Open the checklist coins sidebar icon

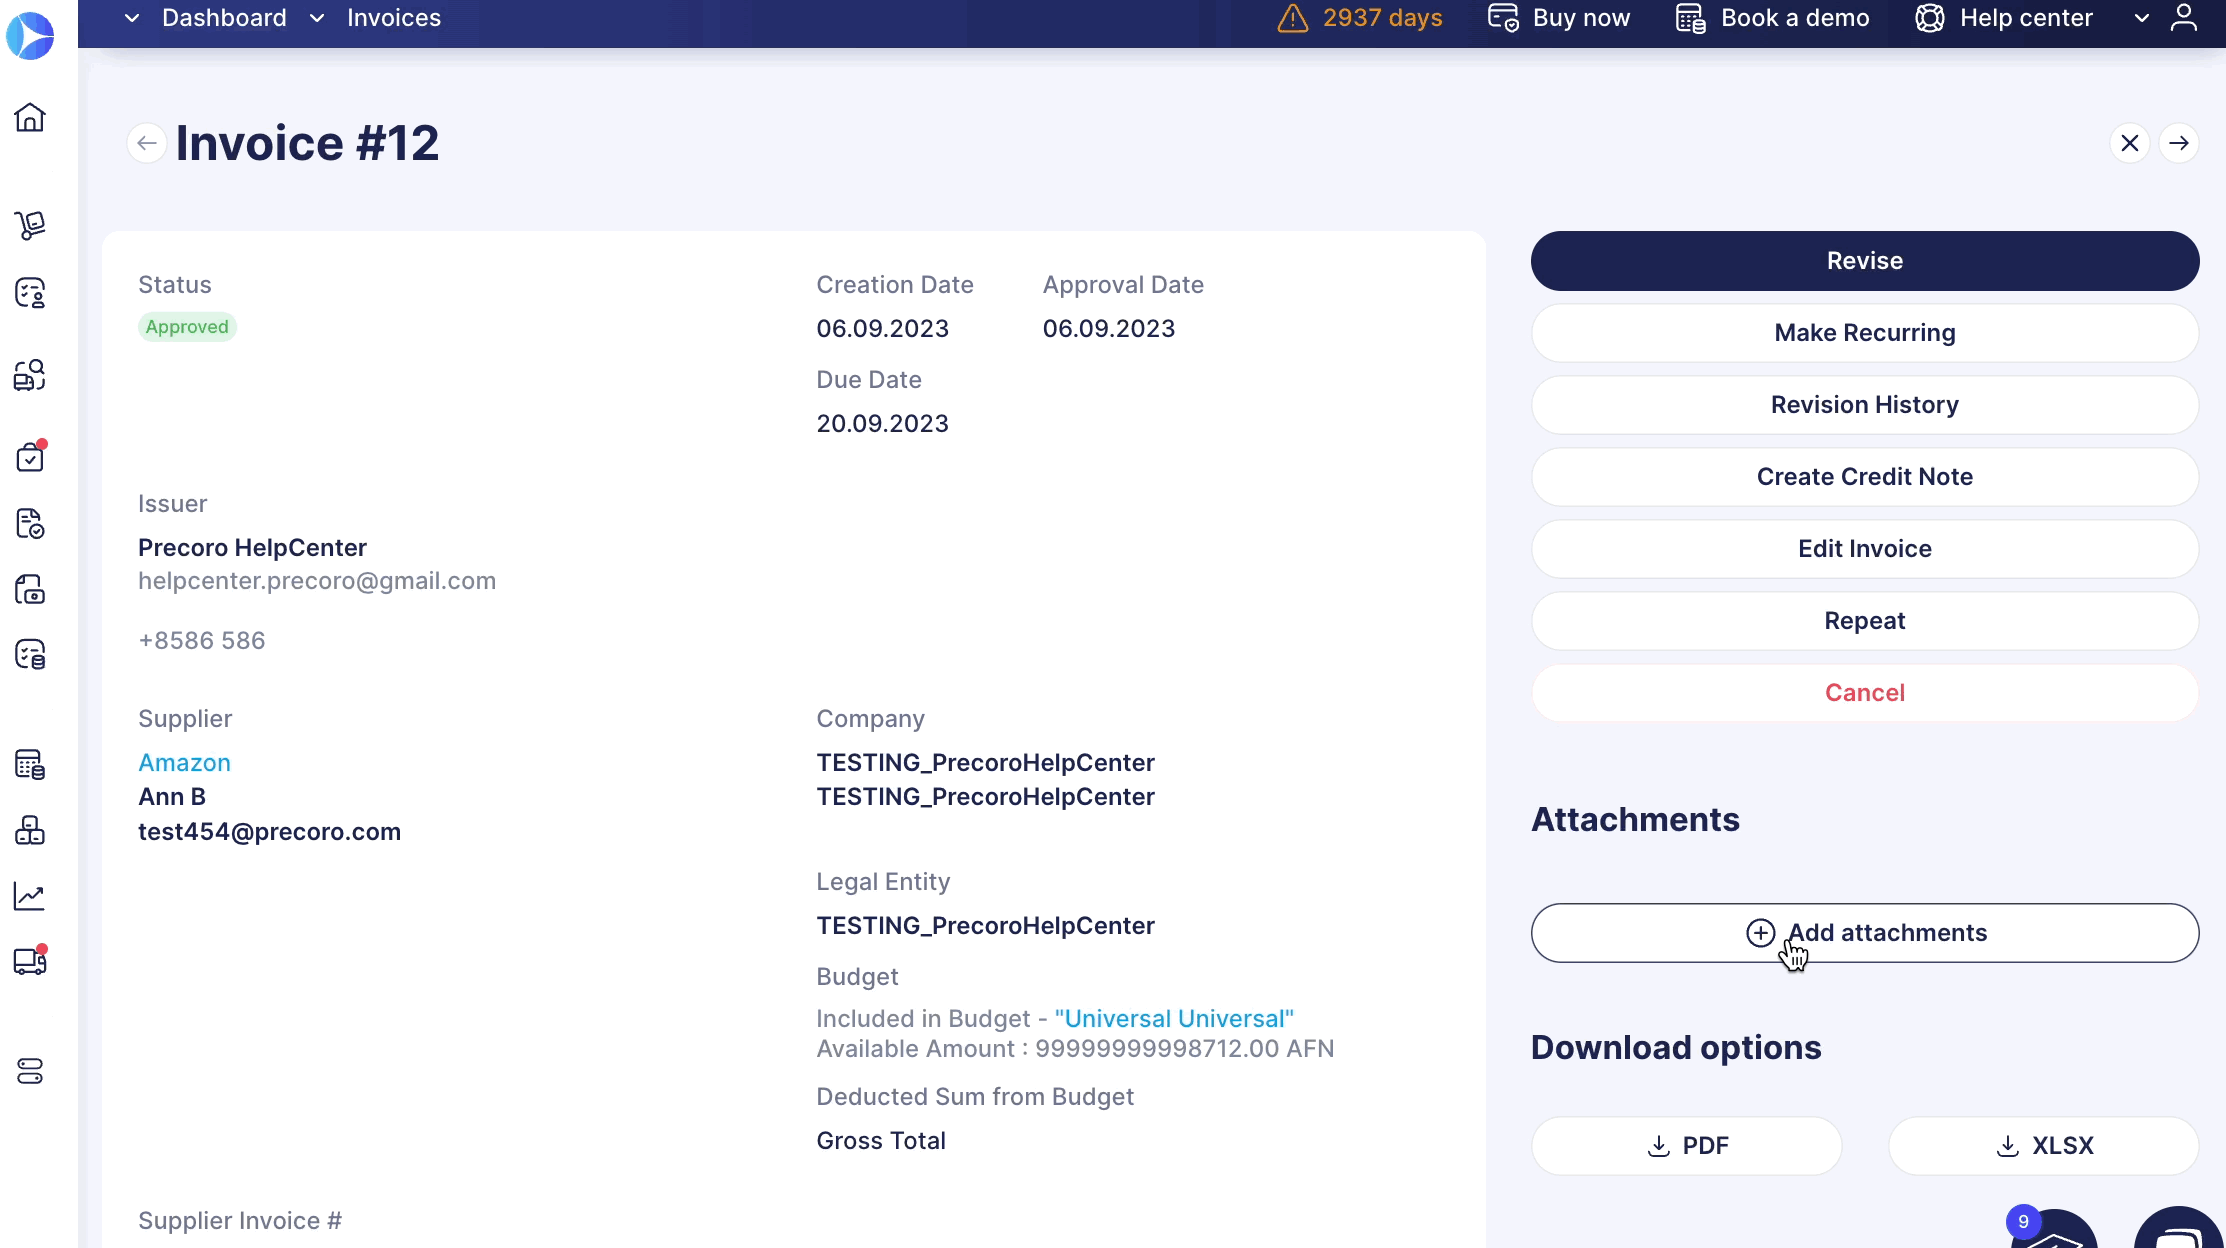coord(30,655)
